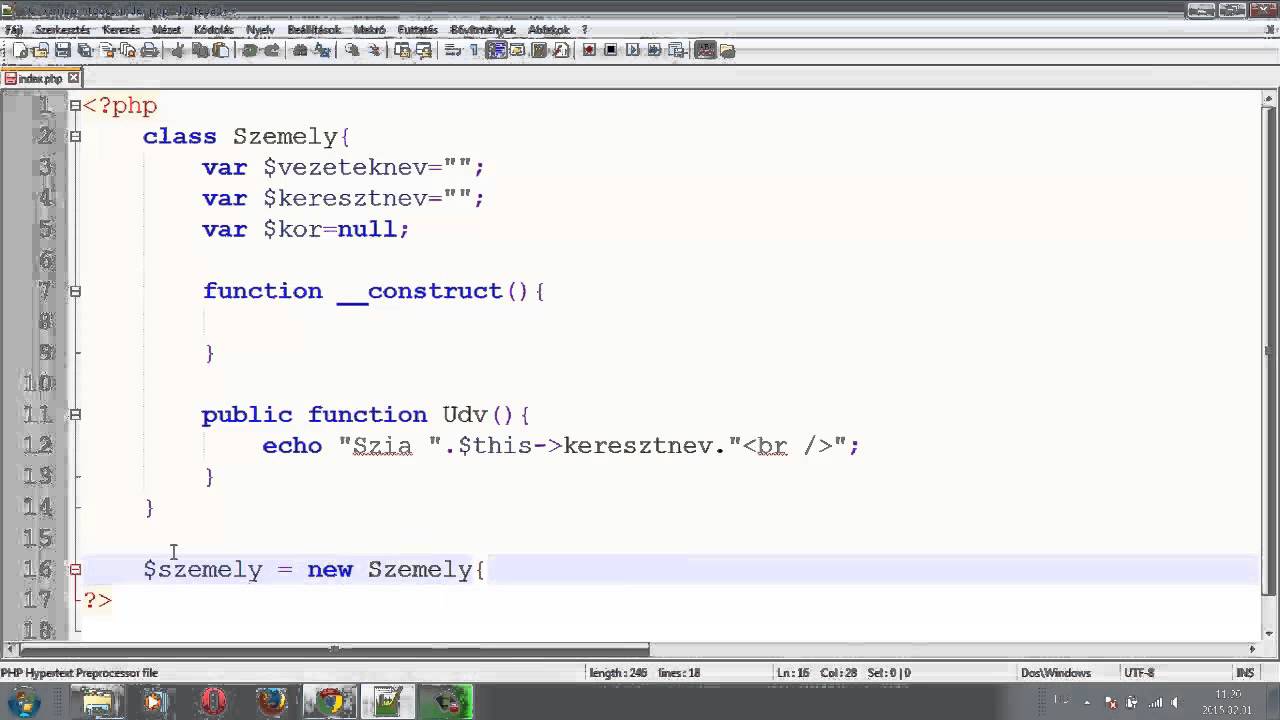Copy selection using toolbar icon

tap(200, 50)
